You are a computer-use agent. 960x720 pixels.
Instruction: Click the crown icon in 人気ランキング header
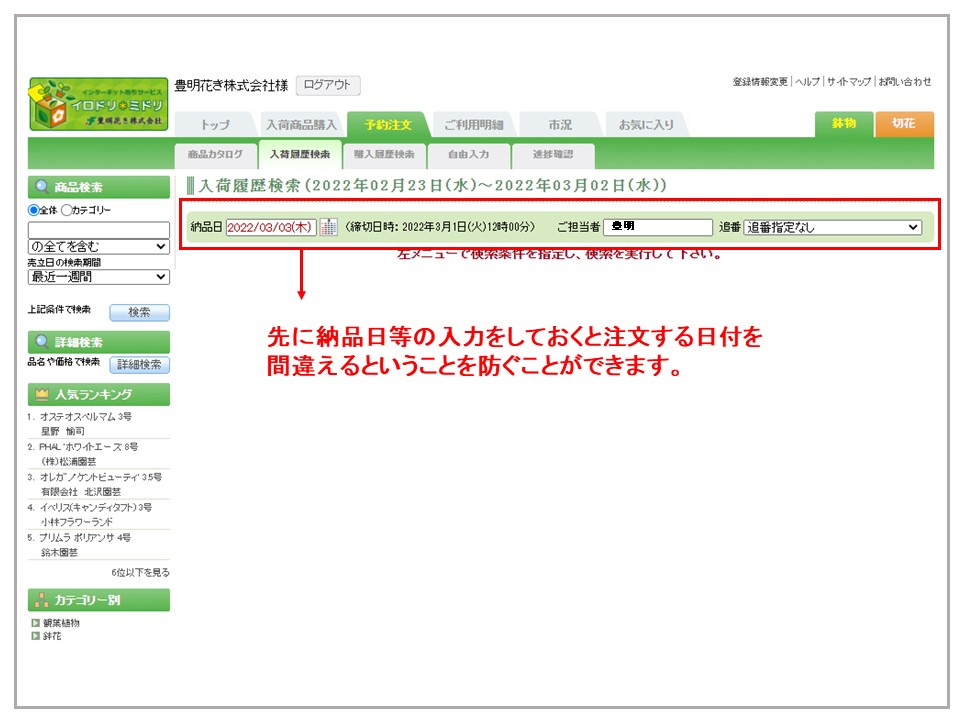42,394
